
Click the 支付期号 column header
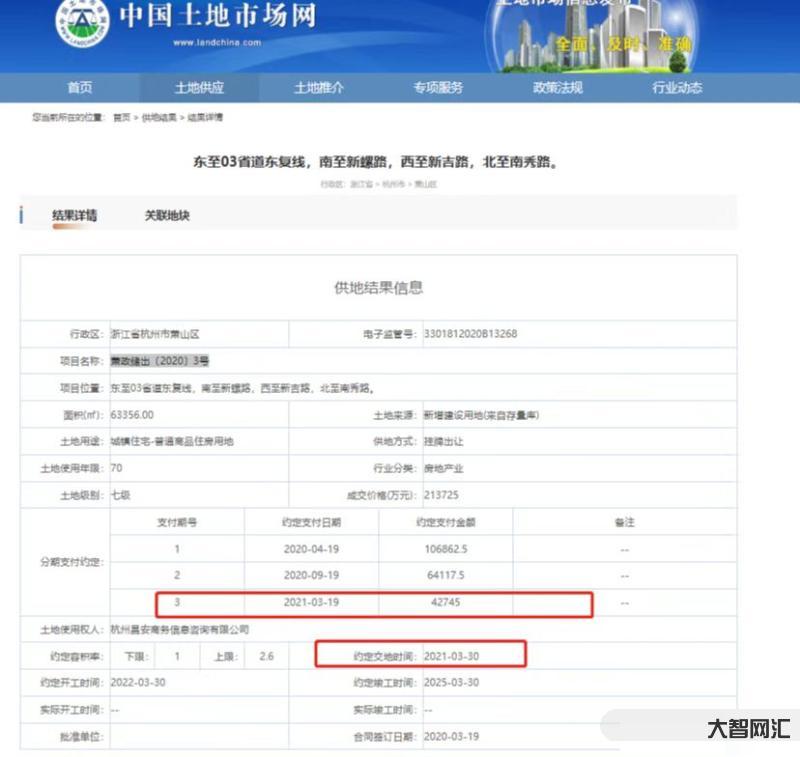tap(177, 522)
